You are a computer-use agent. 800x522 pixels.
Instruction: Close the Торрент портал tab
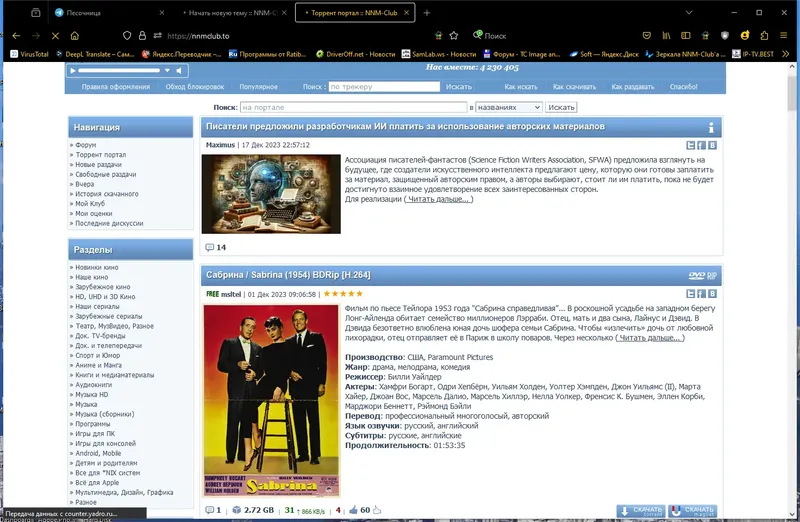tap(406, 13)
